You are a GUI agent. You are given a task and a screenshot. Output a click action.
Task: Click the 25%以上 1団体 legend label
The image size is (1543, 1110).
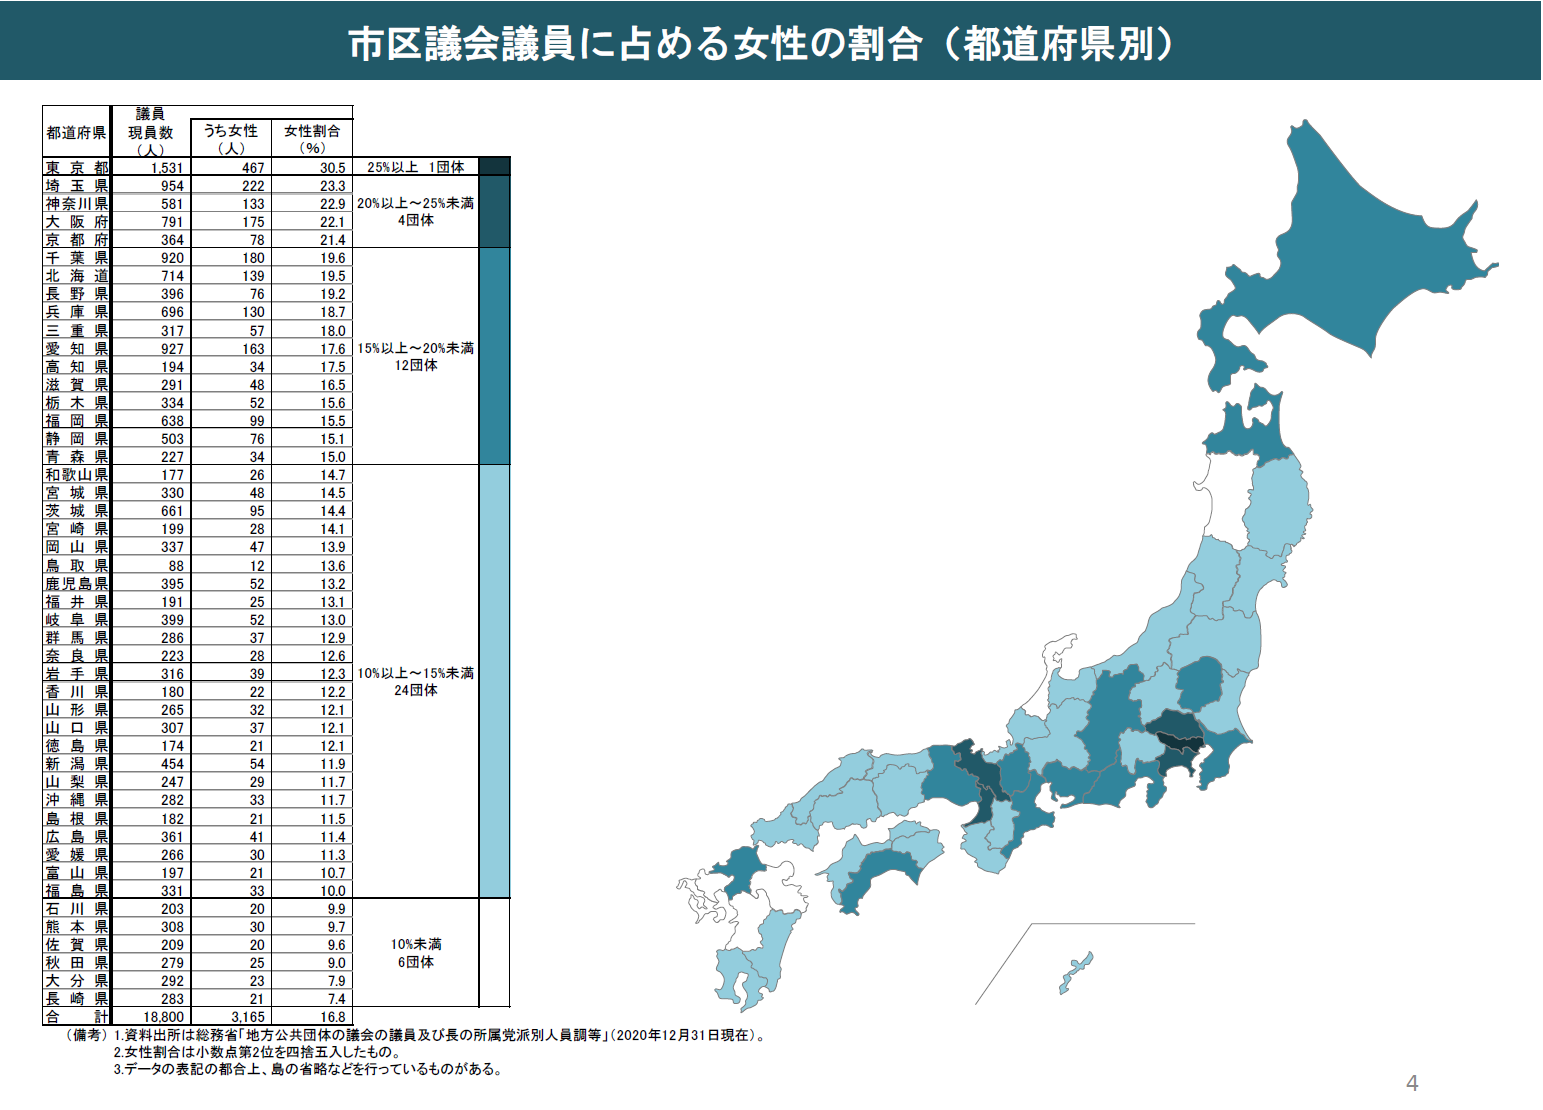pyautogui.click(x=416, y=167)
